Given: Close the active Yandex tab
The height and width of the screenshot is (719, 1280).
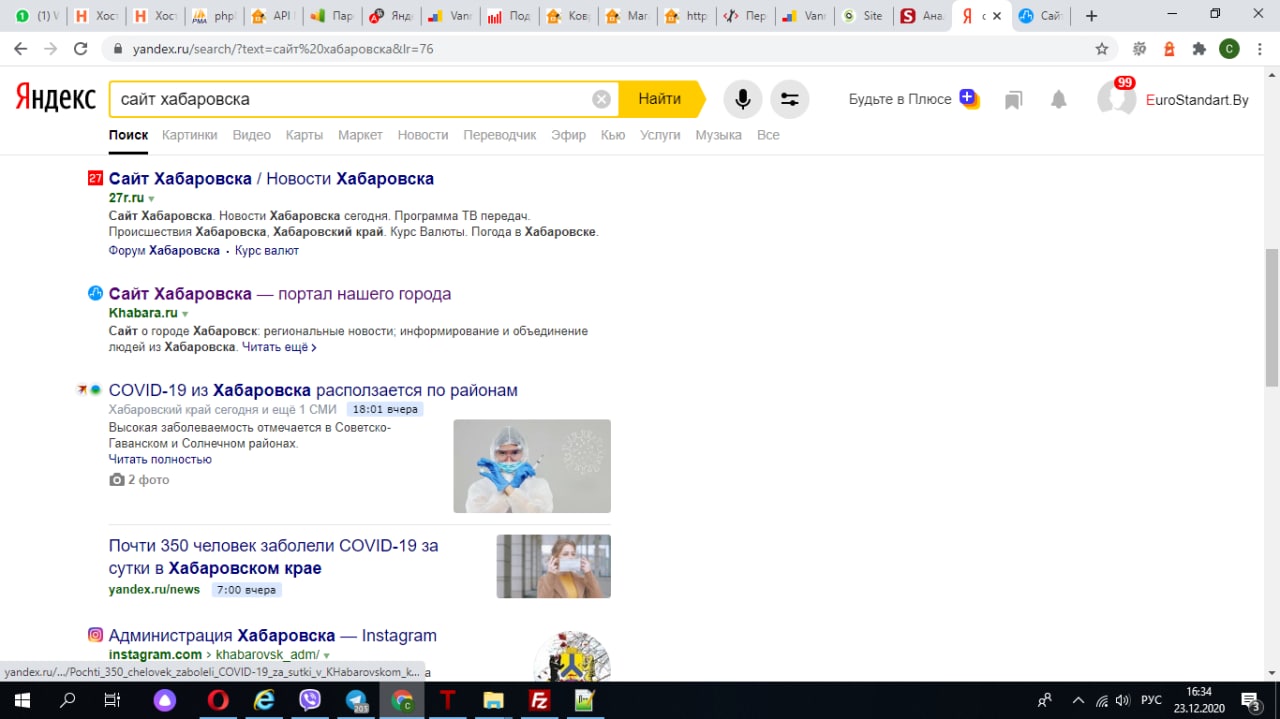Looking at the screenshot, I should pos(996,16).
